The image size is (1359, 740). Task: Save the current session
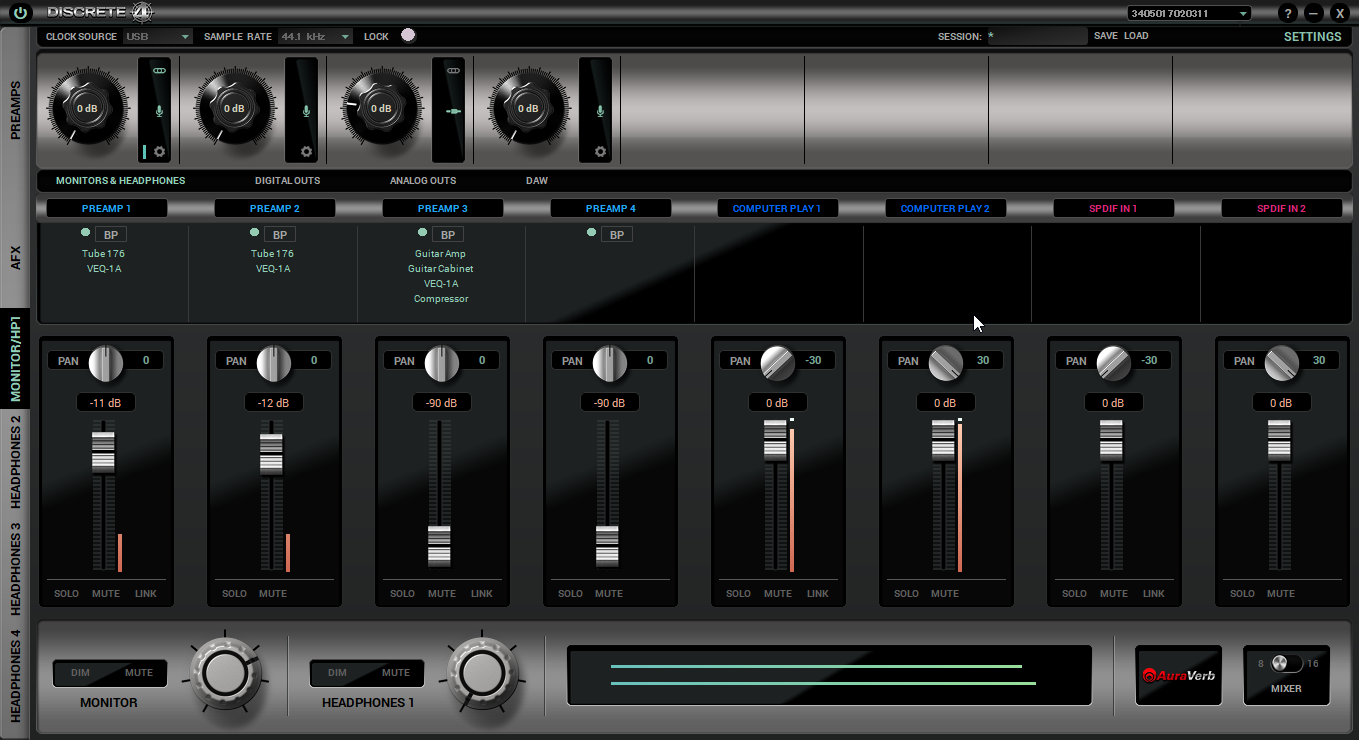point(1105,36)
